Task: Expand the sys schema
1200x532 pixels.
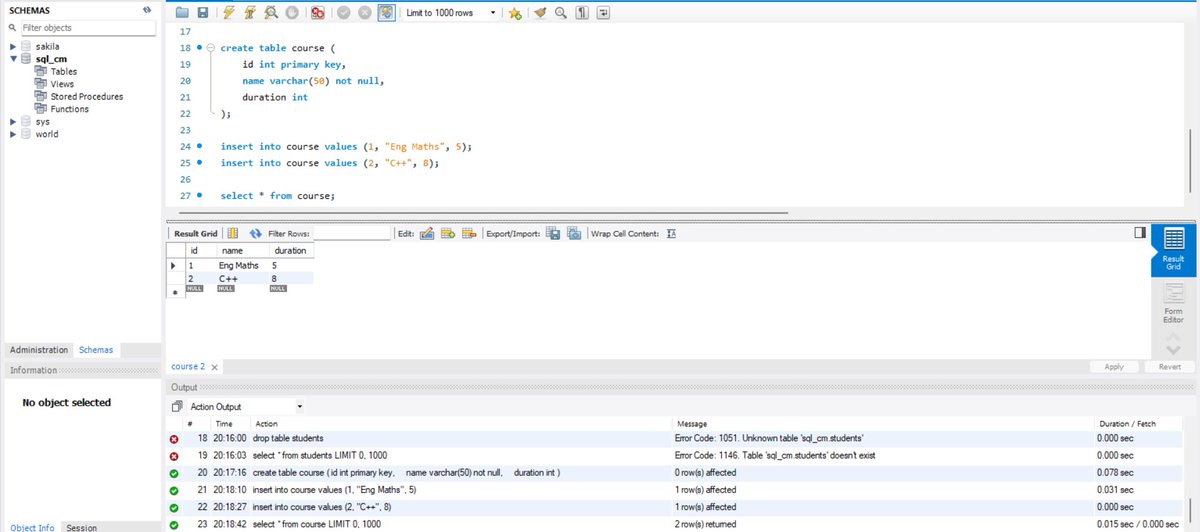Action: coord(13,121)
